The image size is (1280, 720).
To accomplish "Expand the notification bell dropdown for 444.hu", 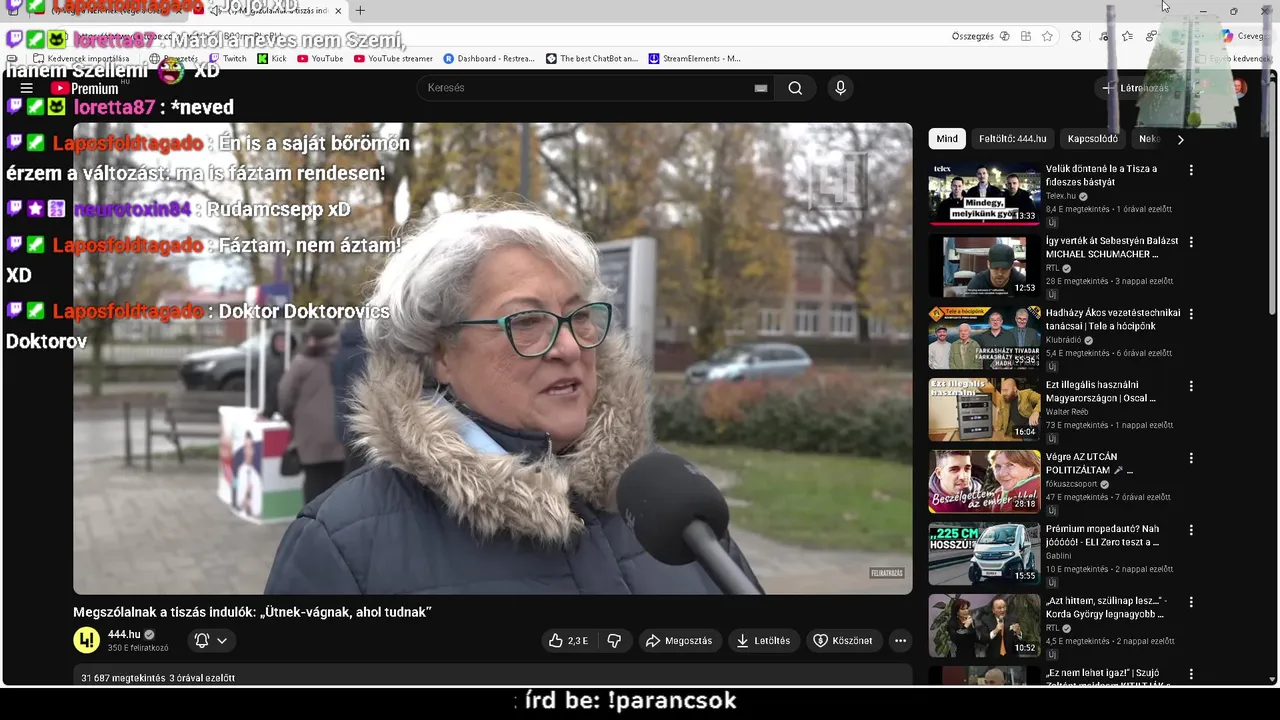I will (211, 641).
